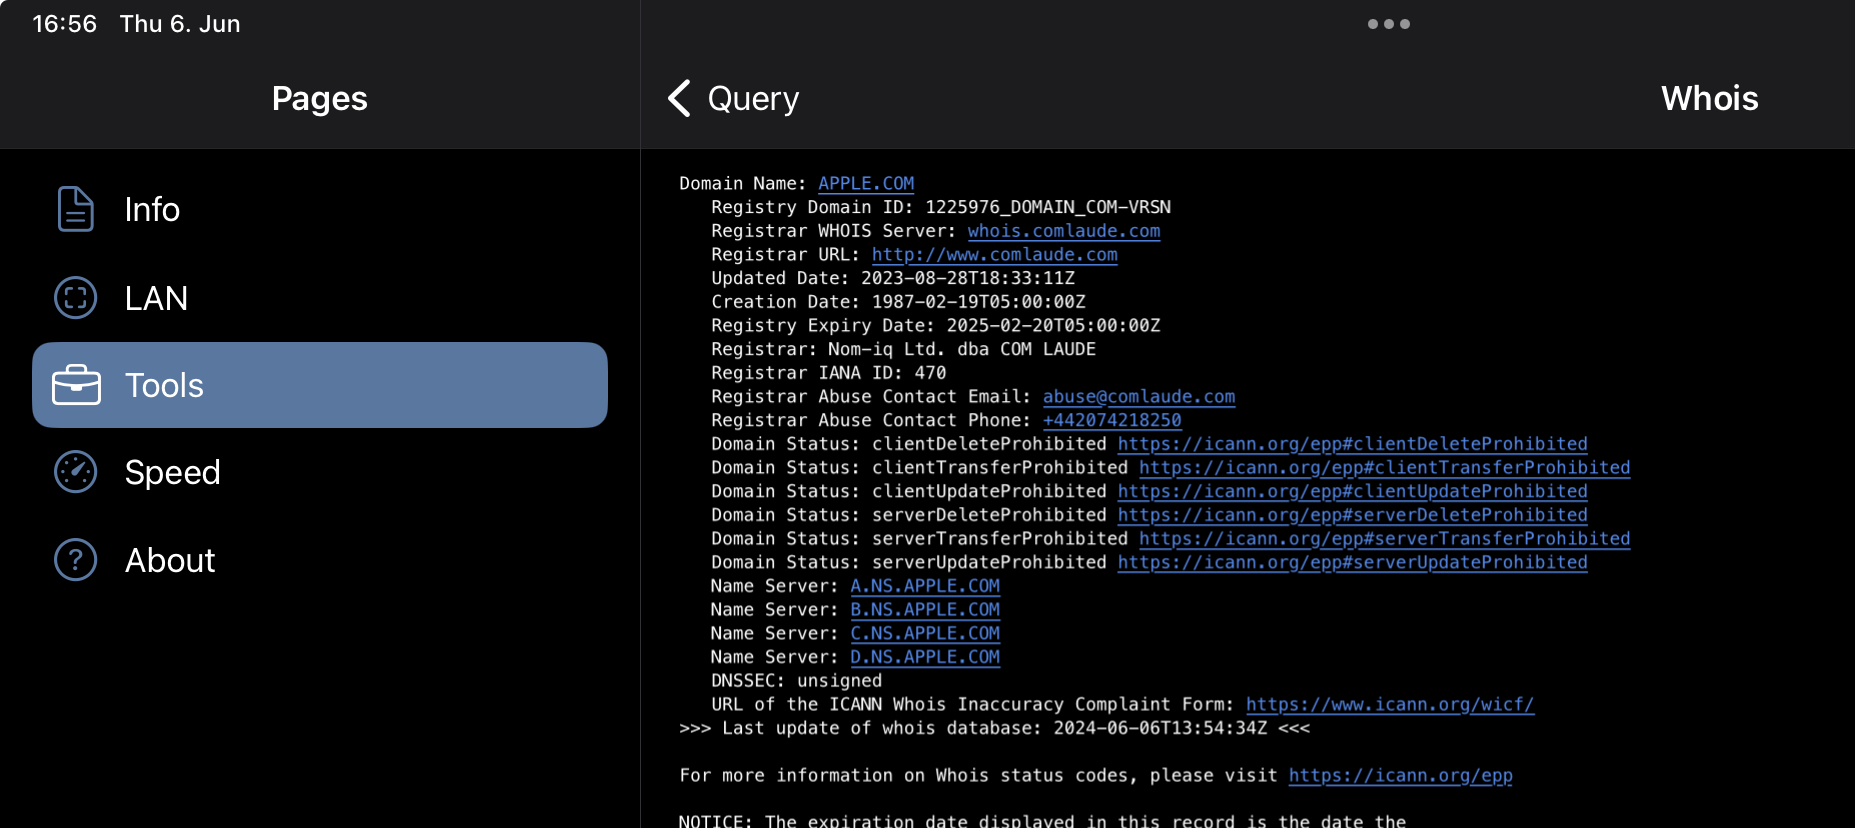Tap the back chevron next to Query
This screenshot has height=828, width=1855.
(679, 98)
